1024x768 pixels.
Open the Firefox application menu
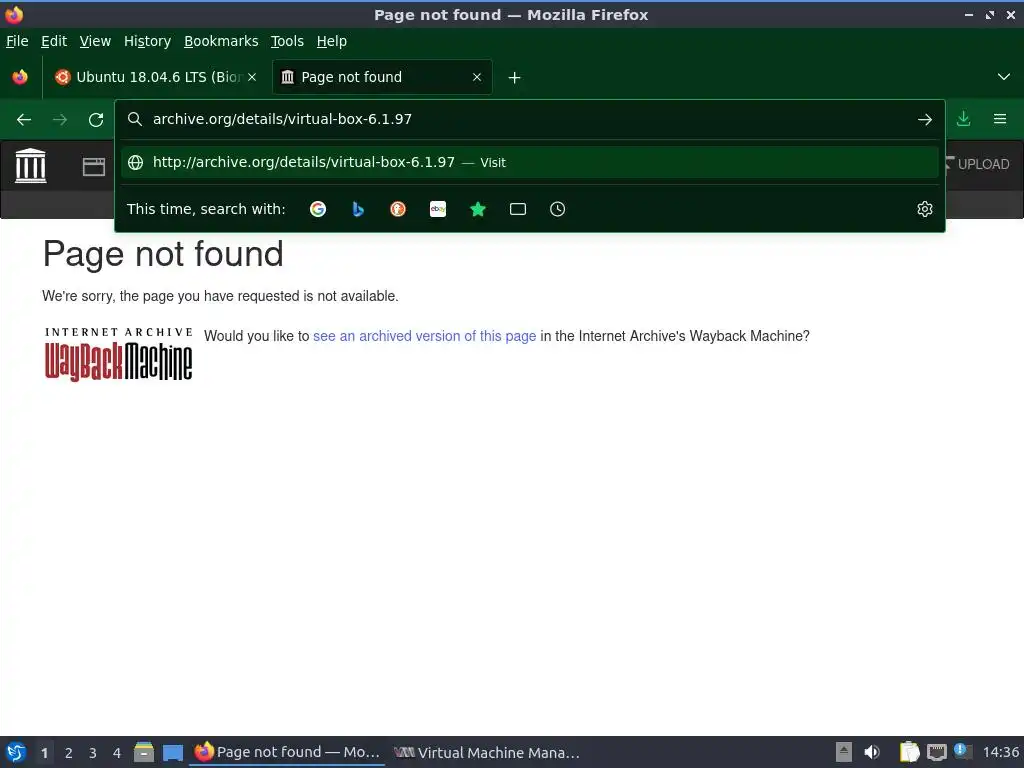(x=1000, y=119)
